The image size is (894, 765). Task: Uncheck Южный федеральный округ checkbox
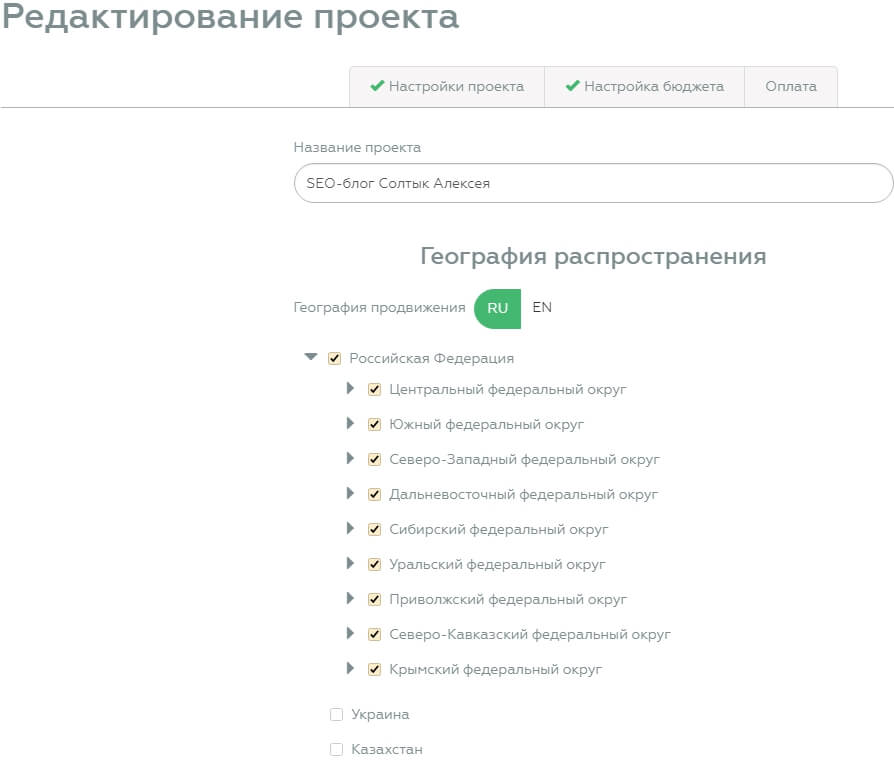click(x=375, y=425)
